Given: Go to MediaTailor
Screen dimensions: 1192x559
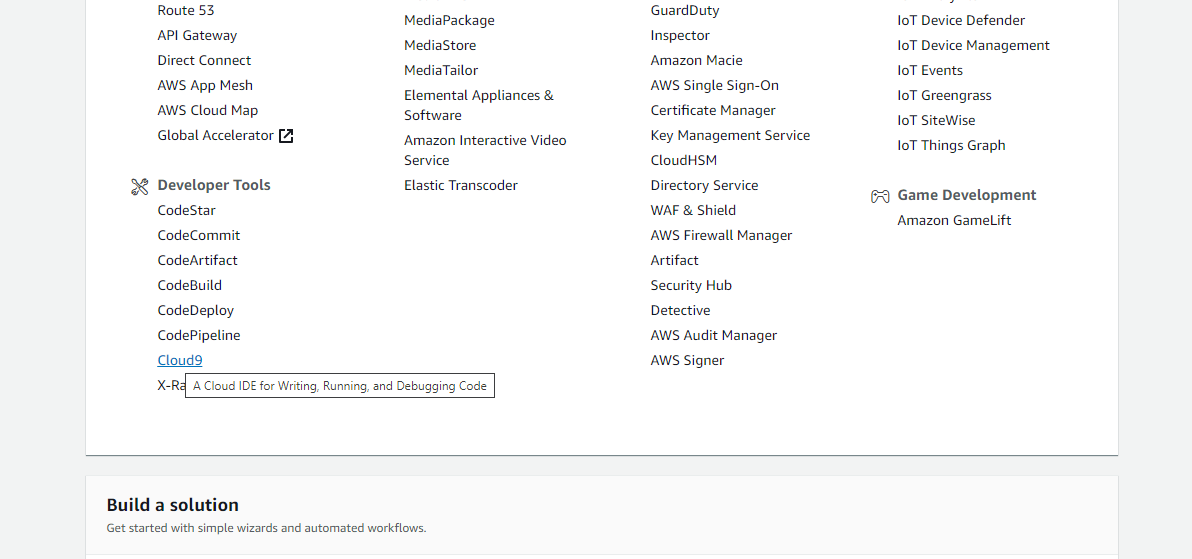Looking at the screenshot, I should 441,71.
